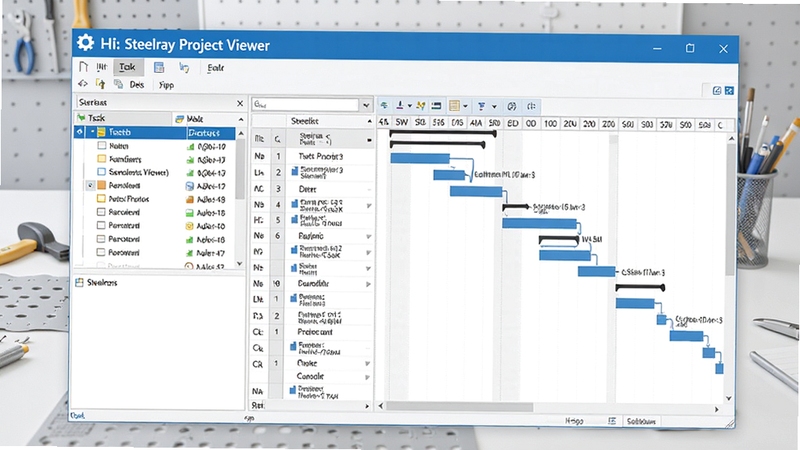This screenshot has width=800, height=450.
Task: Click the yellow round icon in the Adee-10 row
Action: click(189, 226)
